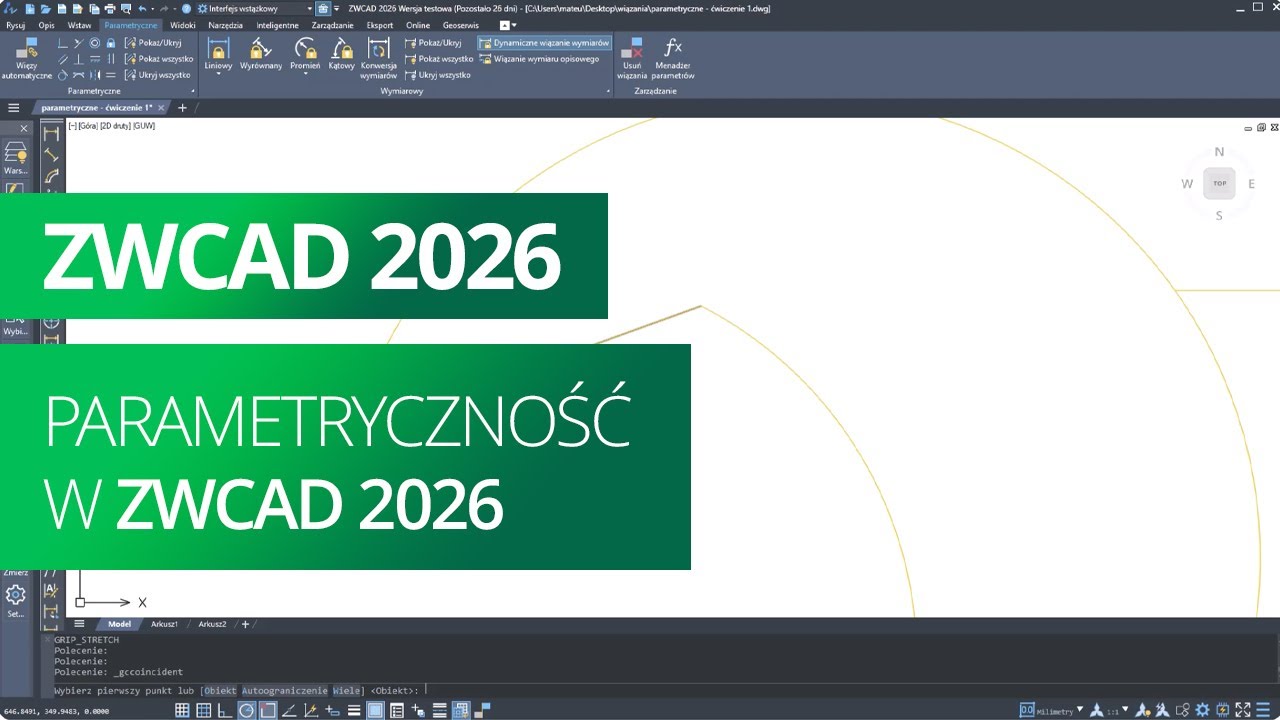This screenshot has height=720, width=1280.
Task: Click Konwersja wymiarów icon
Action: pyautogui.click(x=378, y=50)
